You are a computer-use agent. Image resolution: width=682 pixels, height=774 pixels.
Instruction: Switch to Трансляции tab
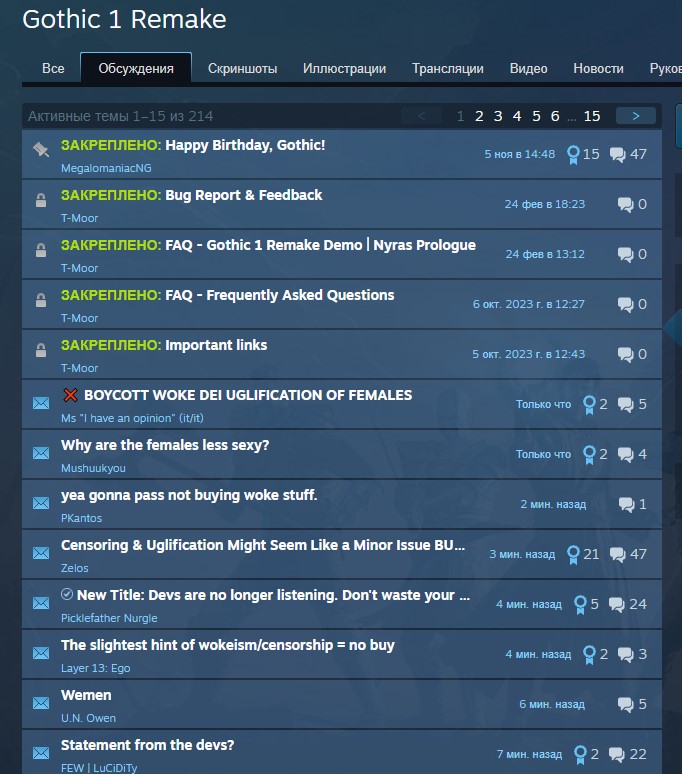pyautogui.click(x=448, y=68)
